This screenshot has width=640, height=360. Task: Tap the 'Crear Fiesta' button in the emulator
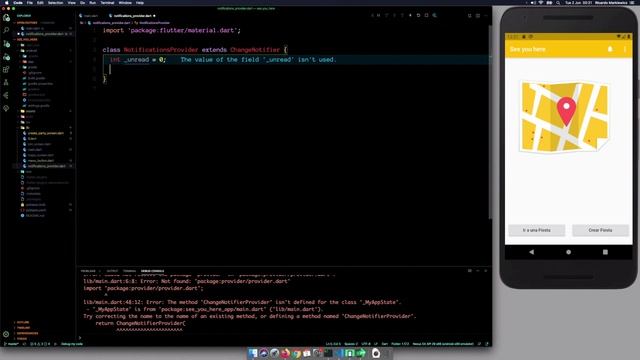[600, 230]
